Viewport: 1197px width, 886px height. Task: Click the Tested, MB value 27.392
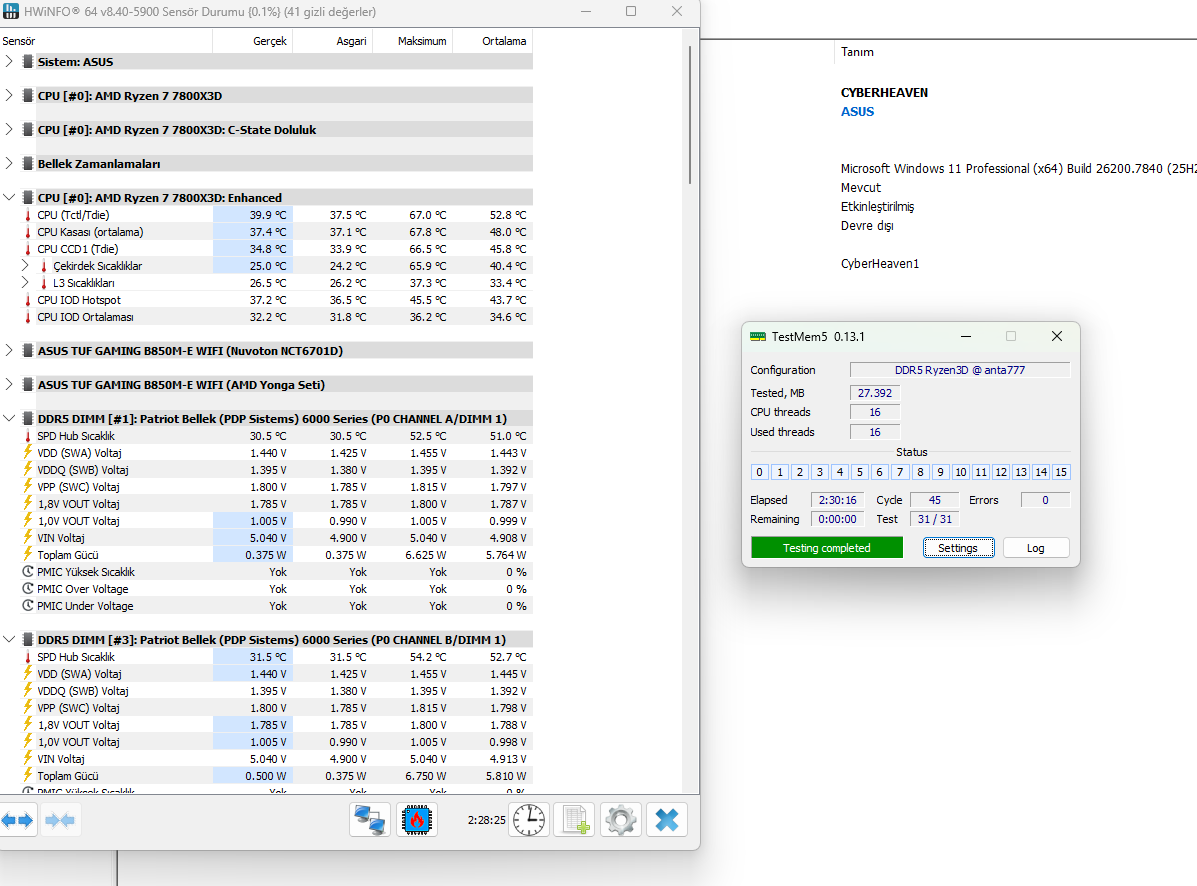point(875,393)
